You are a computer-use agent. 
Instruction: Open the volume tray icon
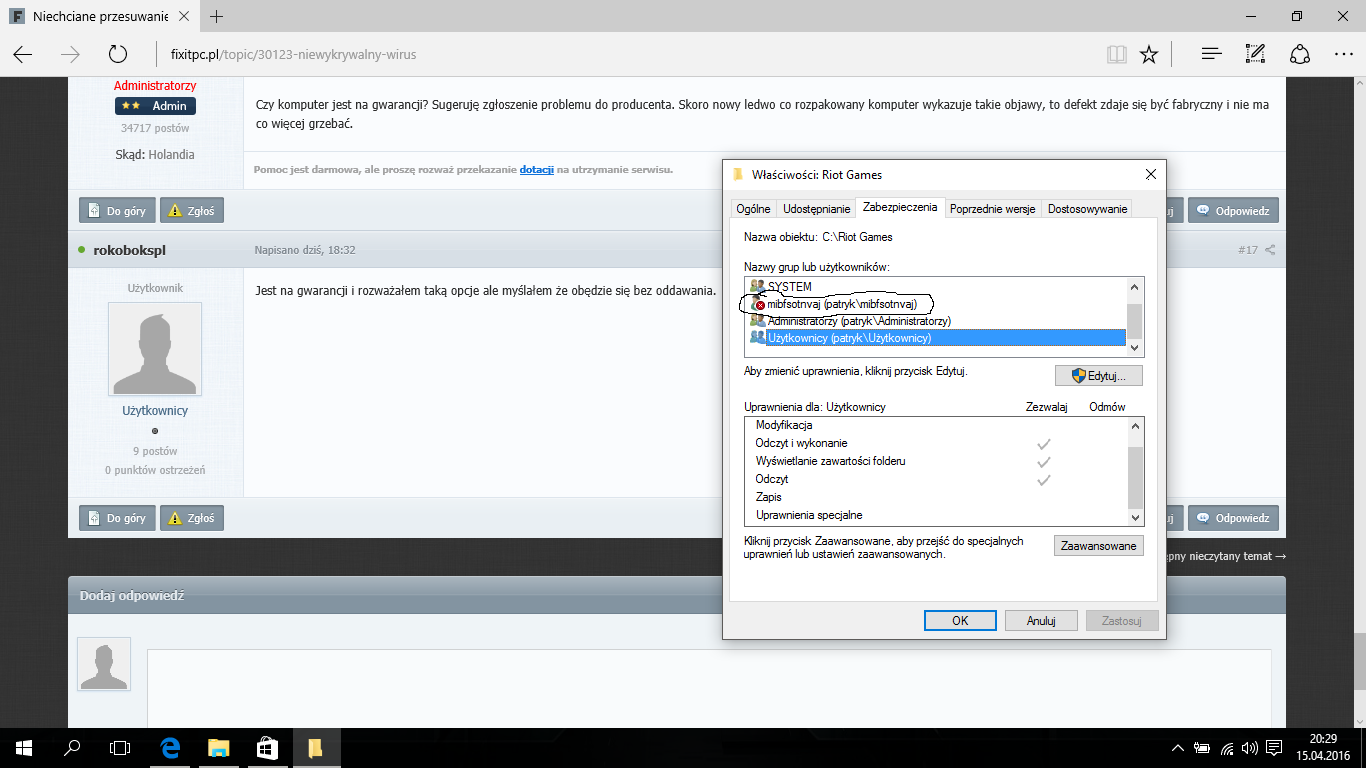pos(1249,748)
